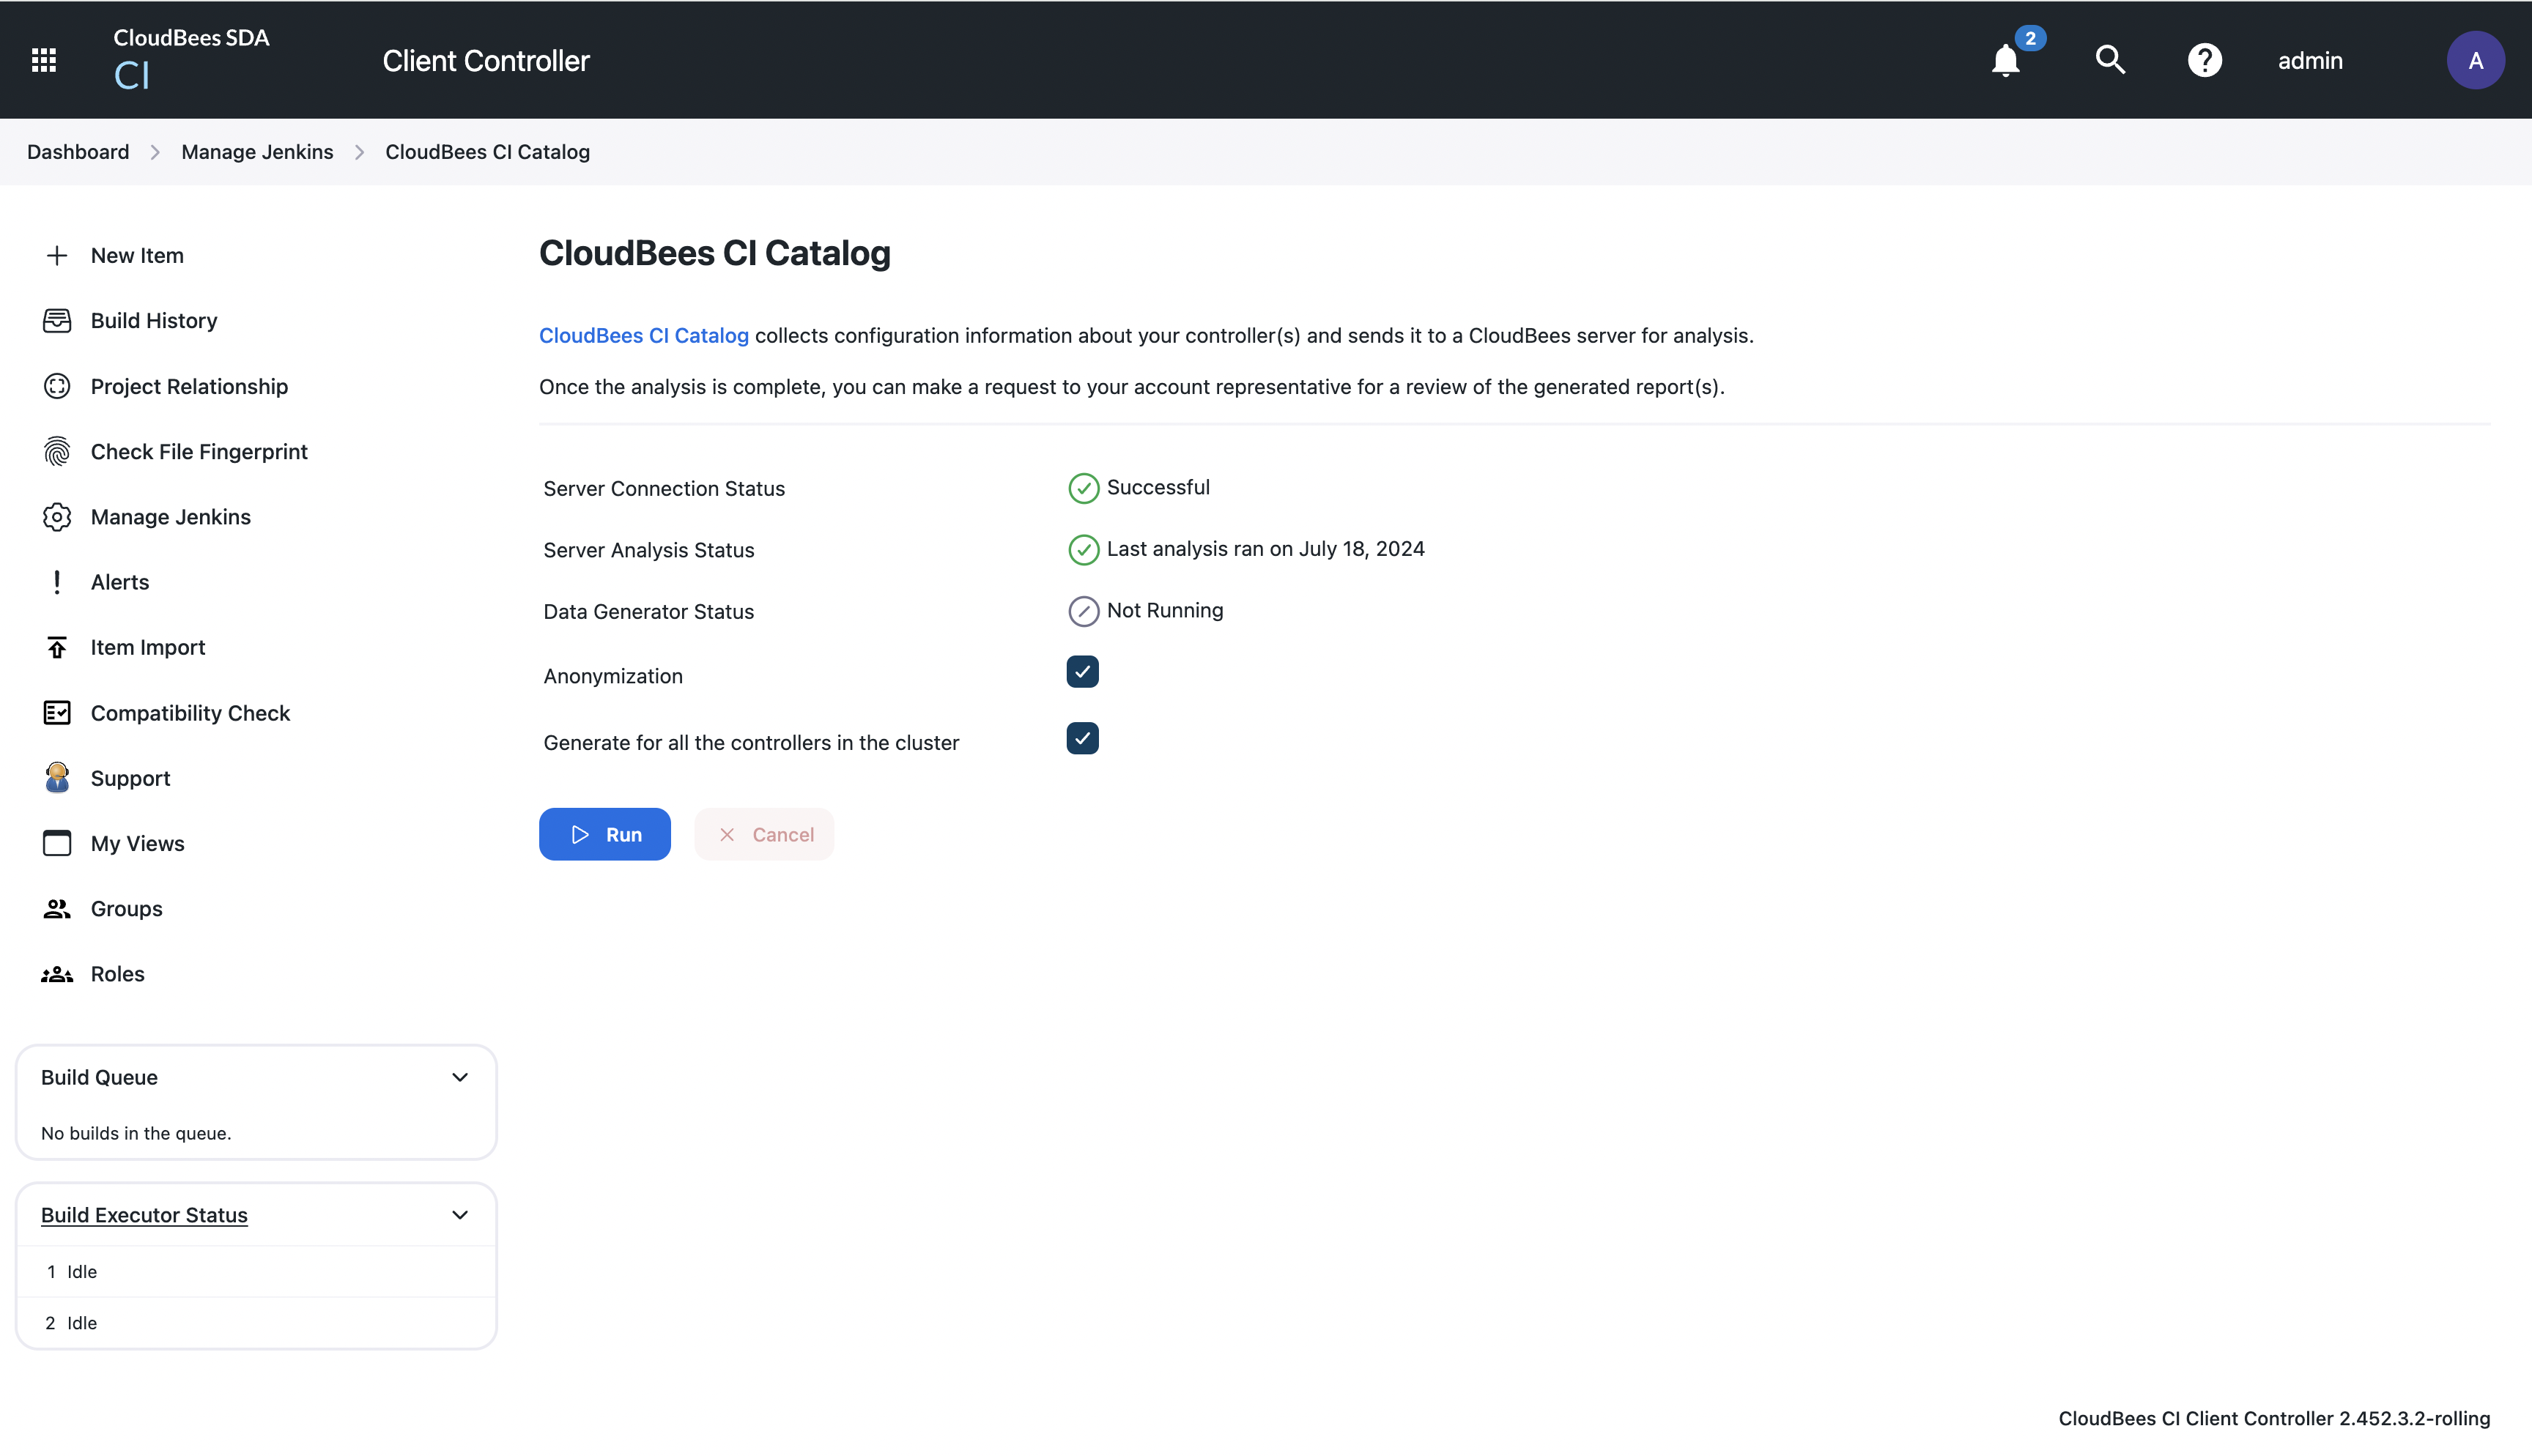This screenshot has height=1456, width=2532.
Task: Click 'Last analysis ran on July 18, 2024'
Action: 1265,549
